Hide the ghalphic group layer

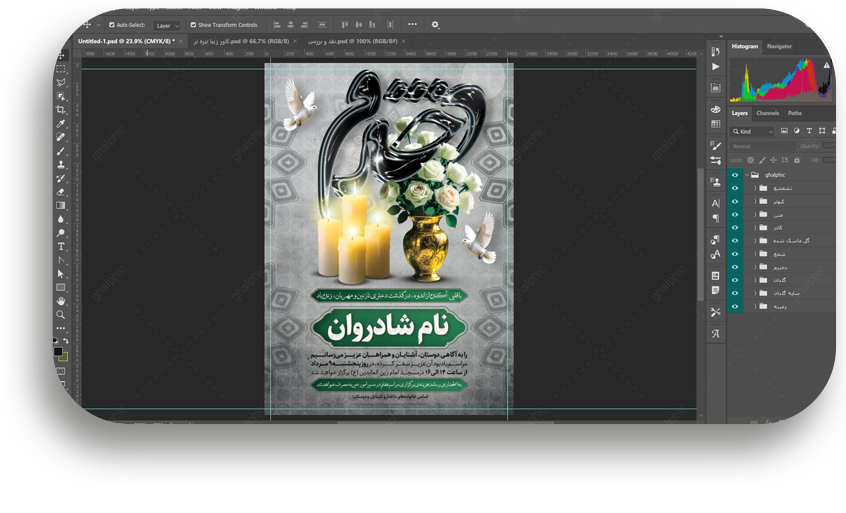(735, 174)
